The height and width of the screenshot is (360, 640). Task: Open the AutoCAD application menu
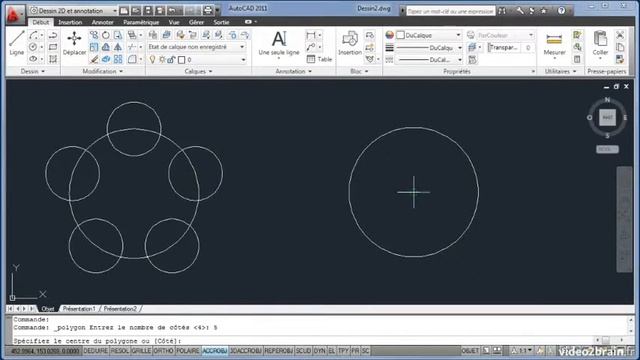(15, 15)
